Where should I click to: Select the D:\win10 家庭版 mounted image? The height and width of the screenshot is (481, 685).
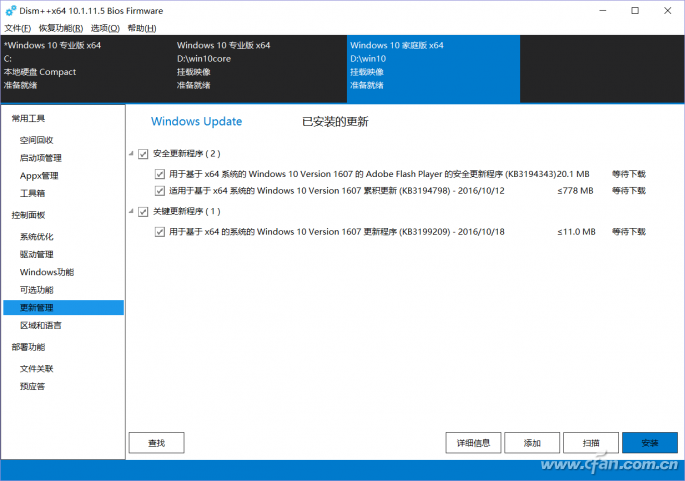[x=433, y=69]
